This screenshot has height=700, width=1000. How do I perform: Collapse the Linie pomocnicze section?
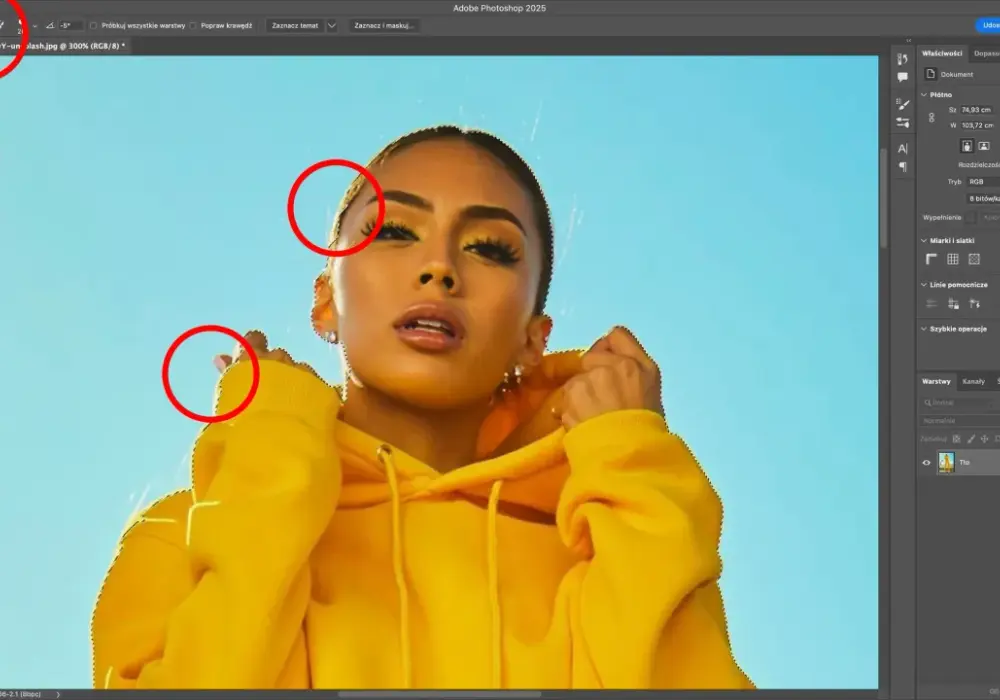(923, 284)
